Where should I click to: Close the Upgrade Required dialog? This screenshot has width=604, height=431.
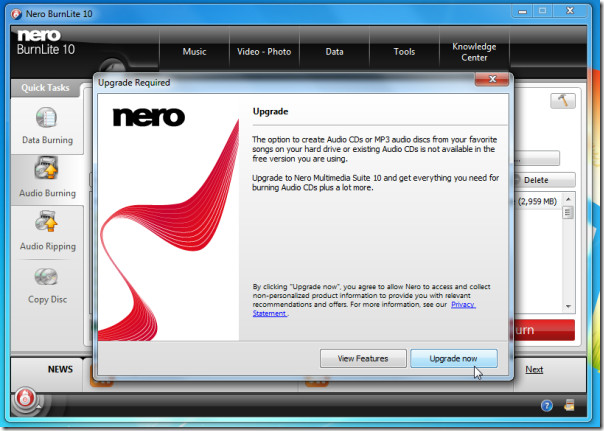pos(492,79)
